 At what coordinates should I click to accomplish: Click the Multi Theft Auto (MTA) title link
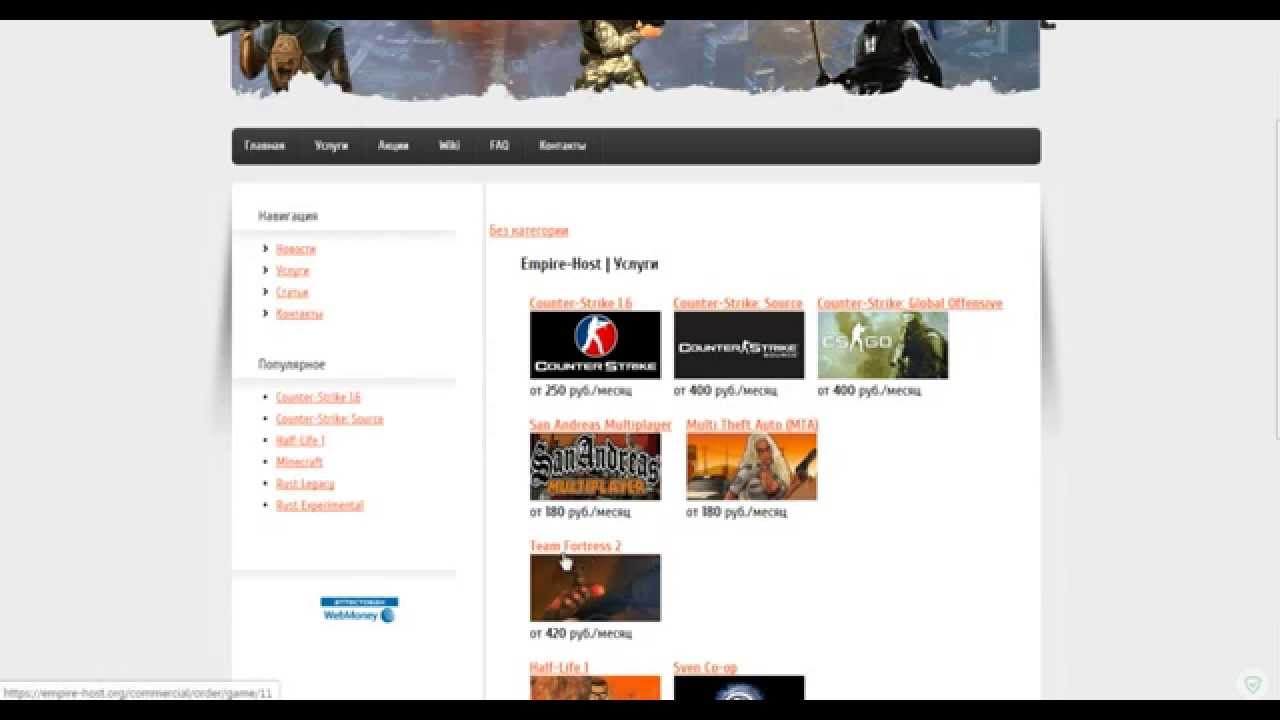pos(752,425)
